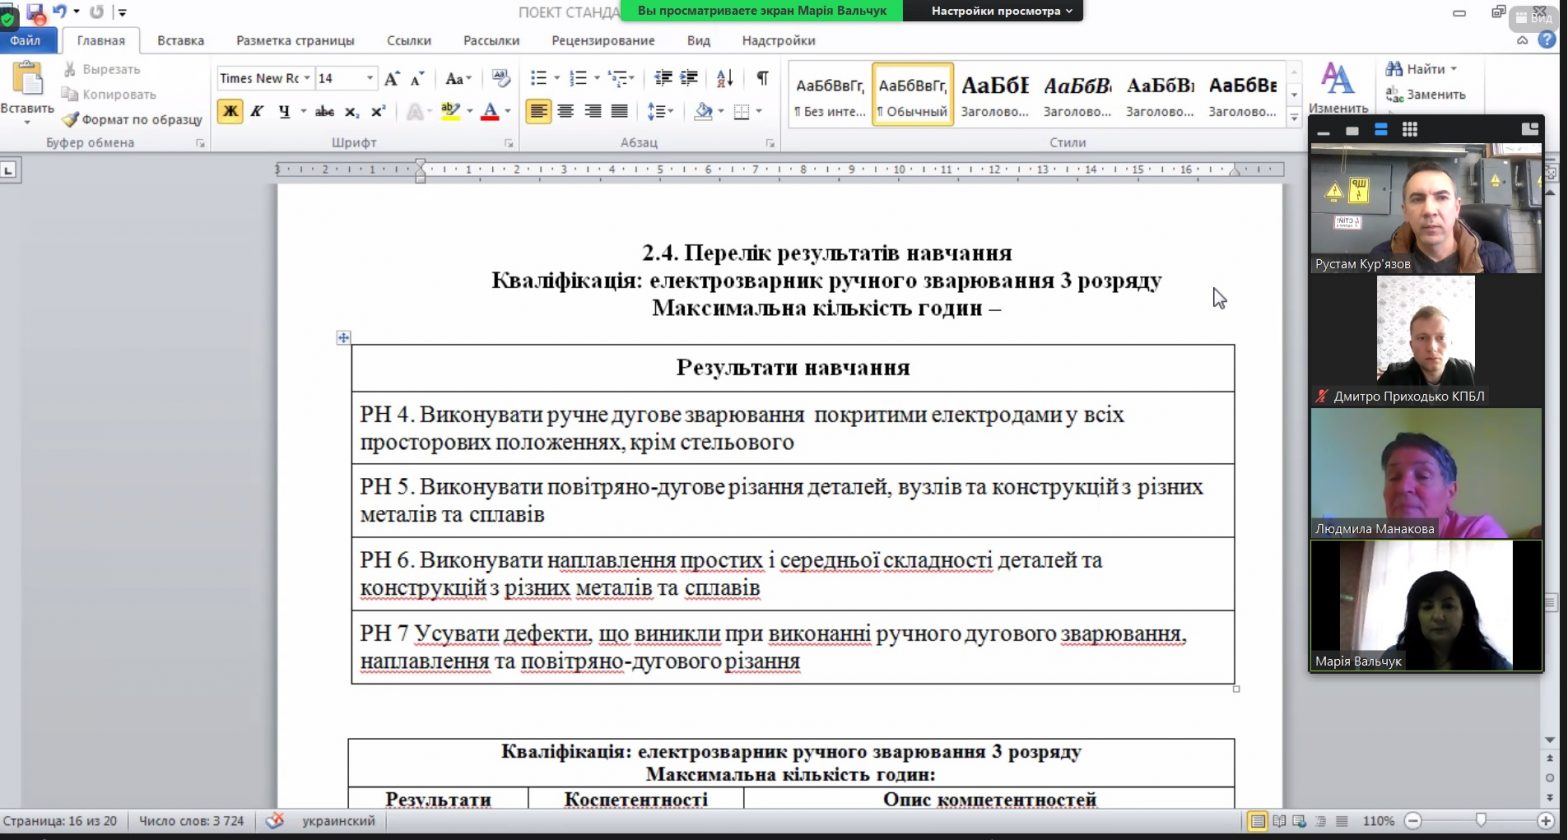The height and width of the screenshot is (840, 1568).
Task: Click the yellow text highlight color button
Action: tap(450, 111)
